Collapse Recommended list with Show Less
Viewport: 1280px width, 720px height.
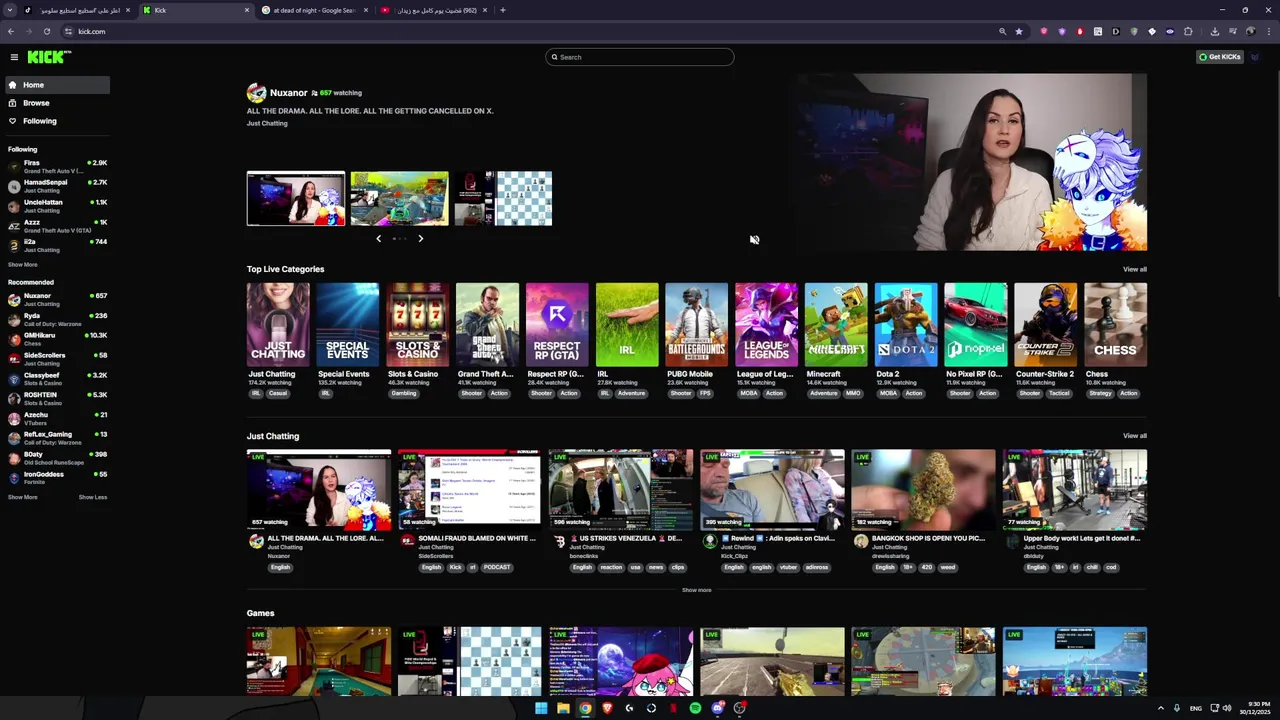coord(93,497)
